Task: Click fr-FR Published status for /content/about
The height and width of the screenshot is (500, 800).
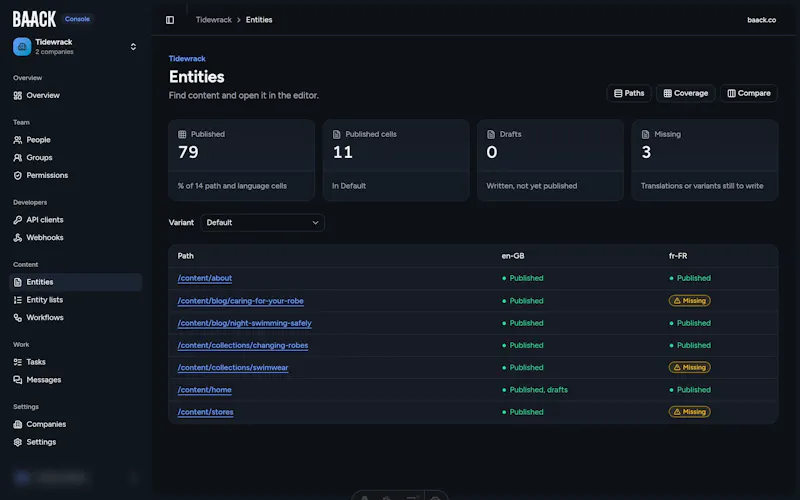Action: pyautogui.click(x=690, y=278)
